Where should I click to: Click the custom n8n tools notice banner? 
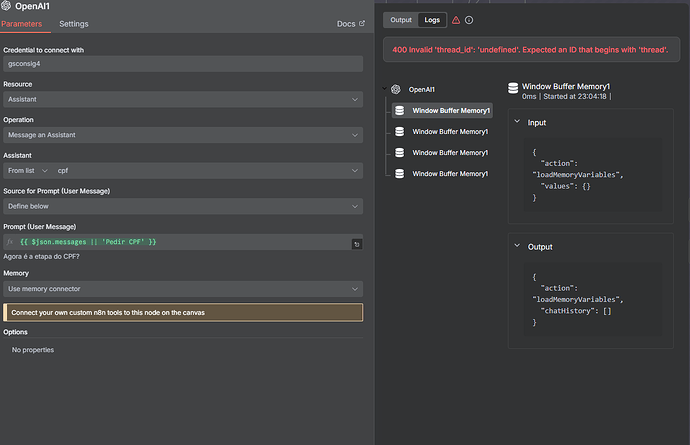[183, 313]
